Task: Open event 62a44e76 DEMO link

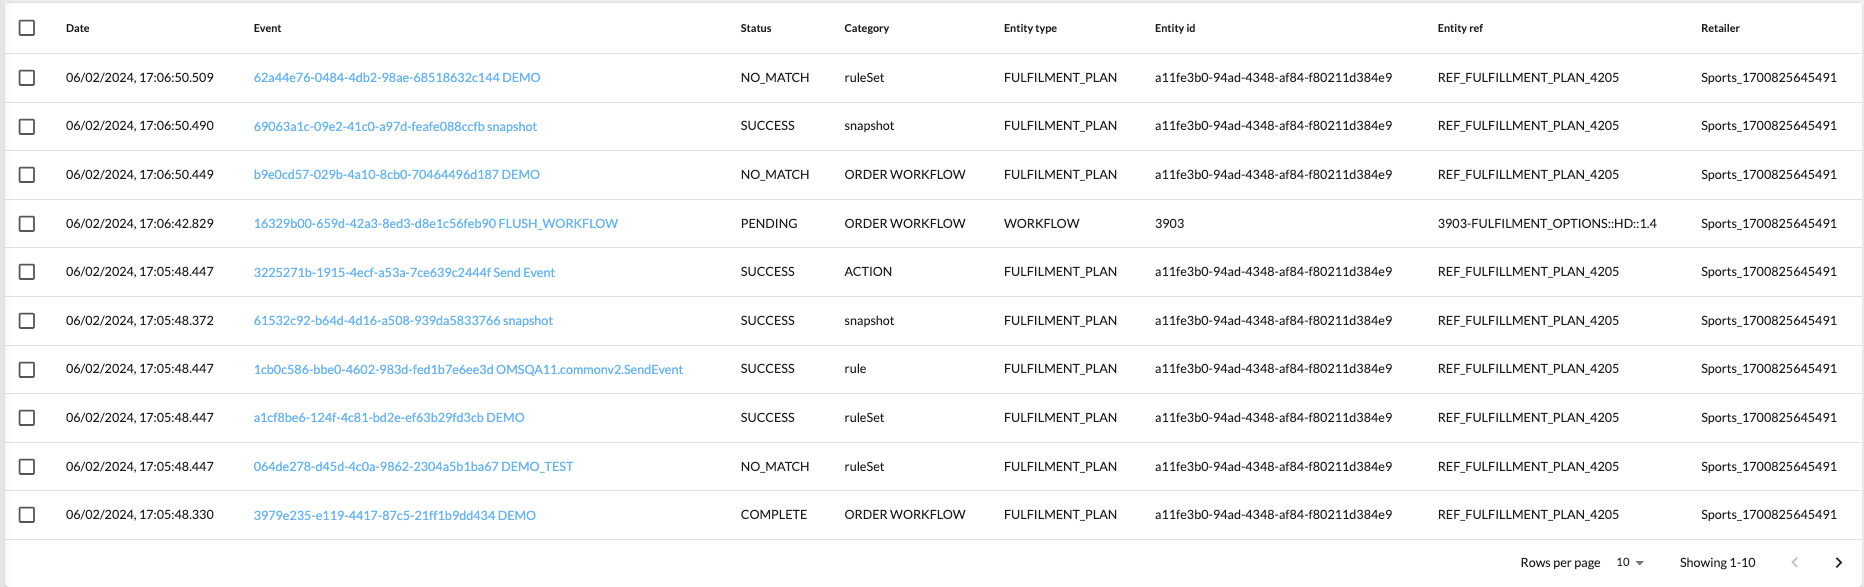Action: tap(396, 78)
